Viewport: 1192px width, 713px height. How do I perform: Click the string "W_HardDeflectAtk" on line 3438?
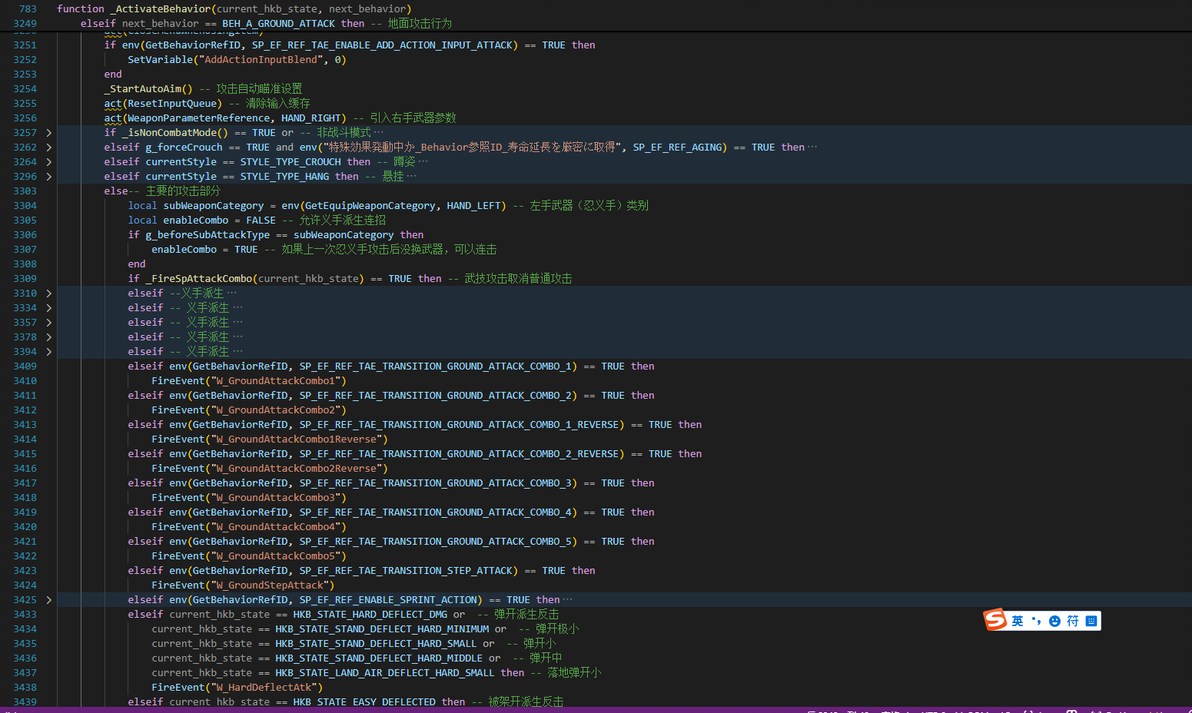[266, 687]
